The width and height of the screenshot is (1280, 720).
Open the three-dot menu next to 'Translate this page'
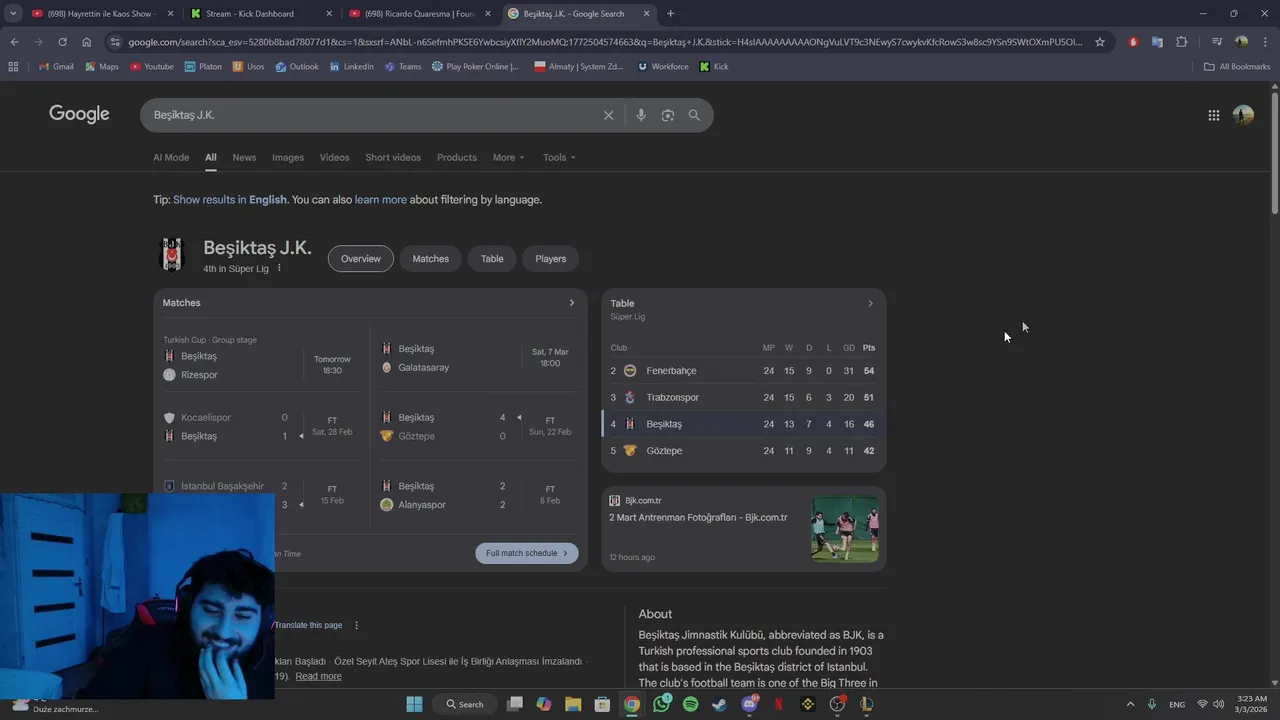356,625
